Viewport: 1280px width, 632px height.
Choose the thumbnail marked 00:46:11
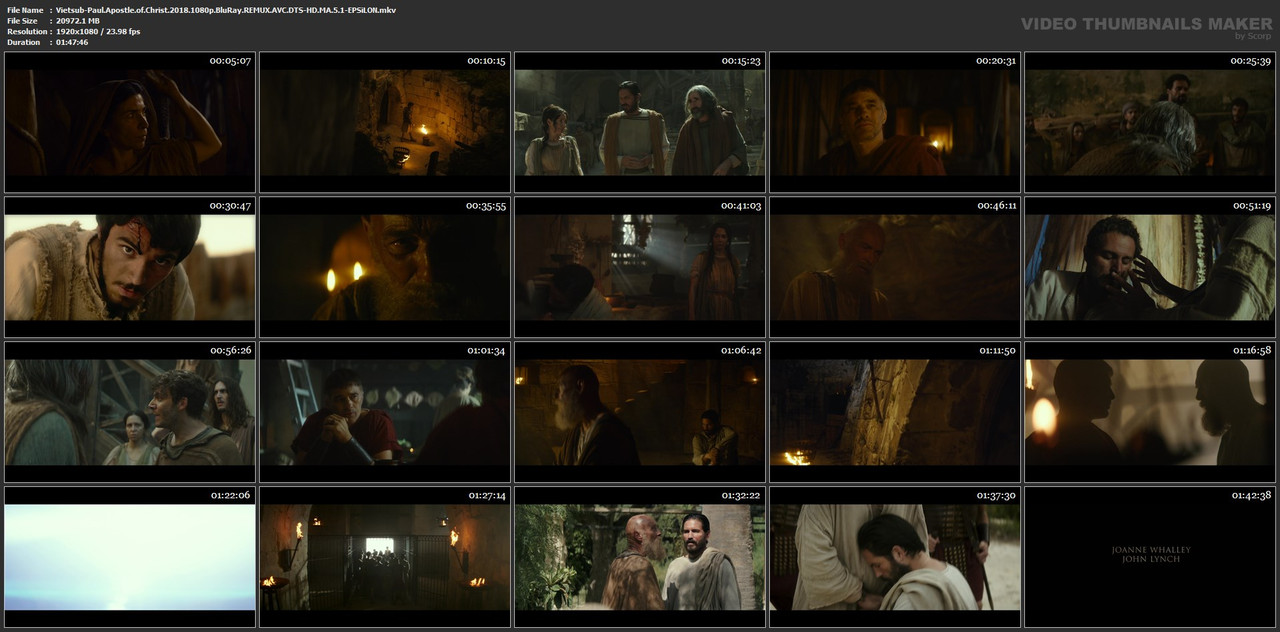[895, 267]
